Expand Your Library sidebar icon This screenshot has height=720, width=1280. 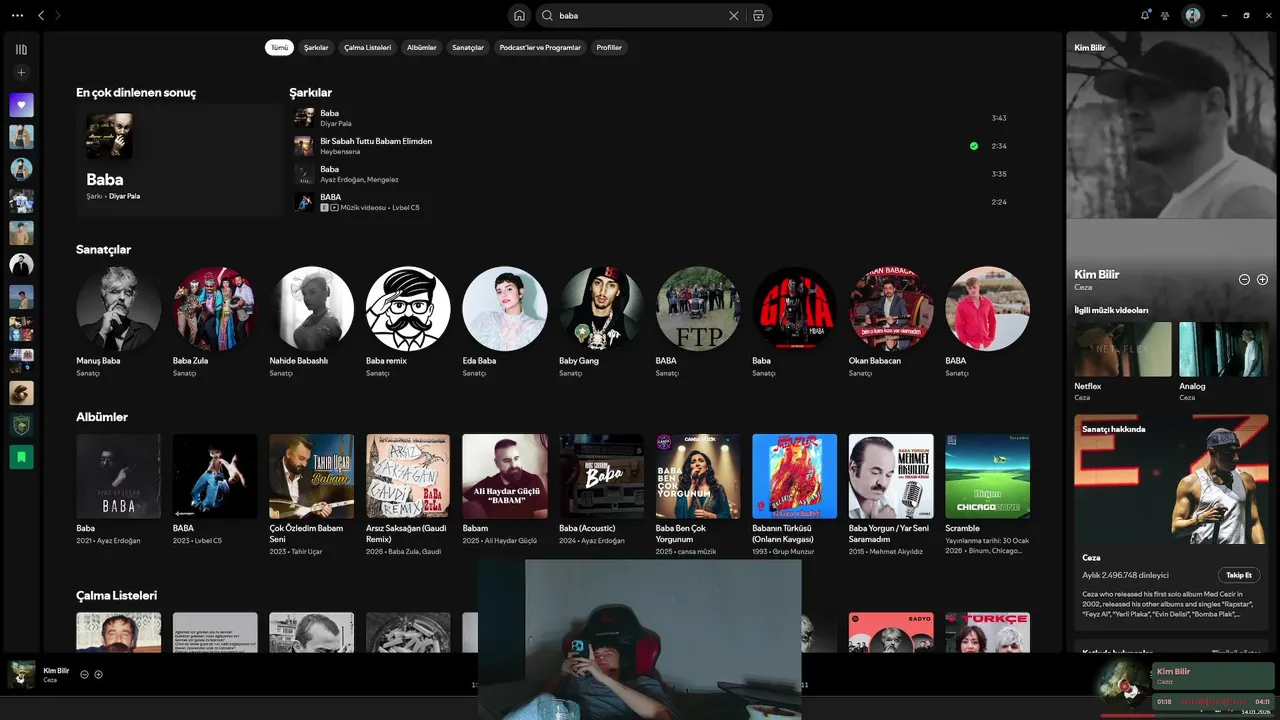pyautogui.click(x=21, y=49)
